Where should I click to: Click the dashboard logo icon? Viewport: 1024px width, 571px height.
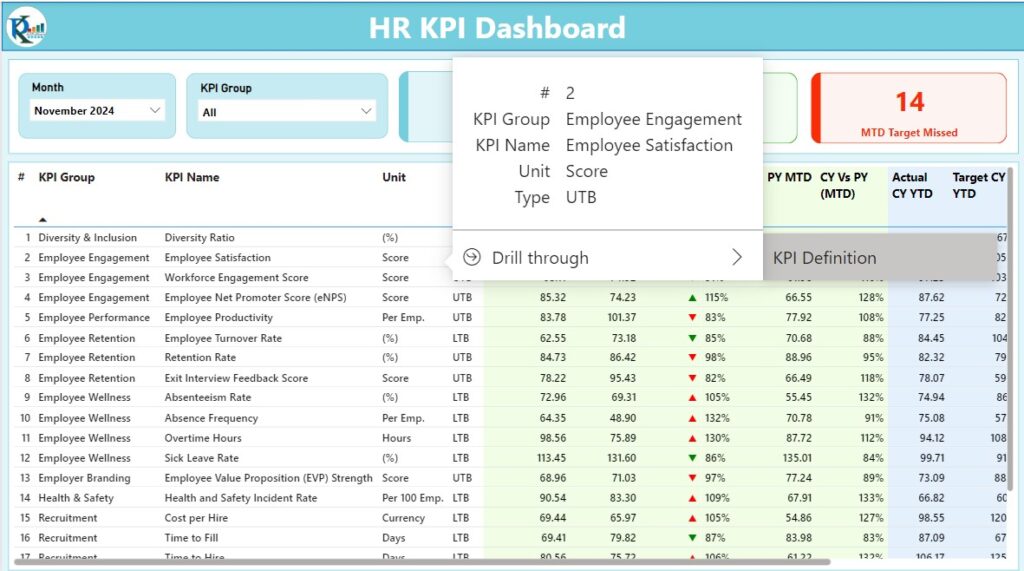pyautogui.click(x=27, y=27)
